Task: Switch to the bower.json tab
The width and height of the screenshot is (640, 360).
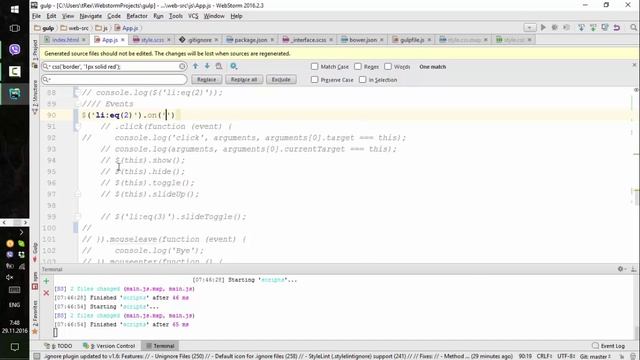Action: point(362,40)
